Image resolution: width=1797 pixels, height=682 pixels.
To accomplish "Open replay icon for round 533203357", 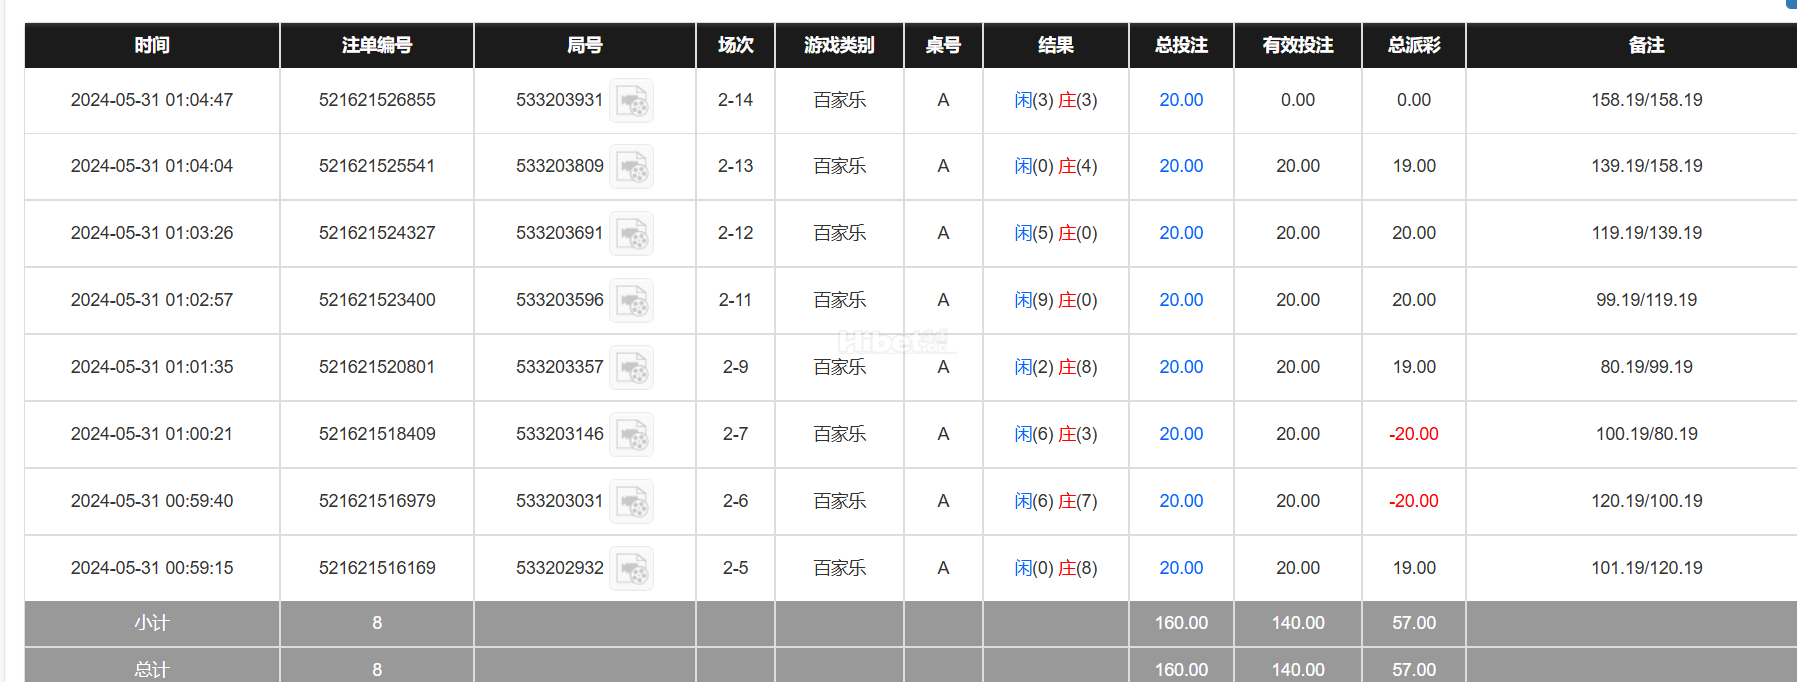I will (632, 368).
